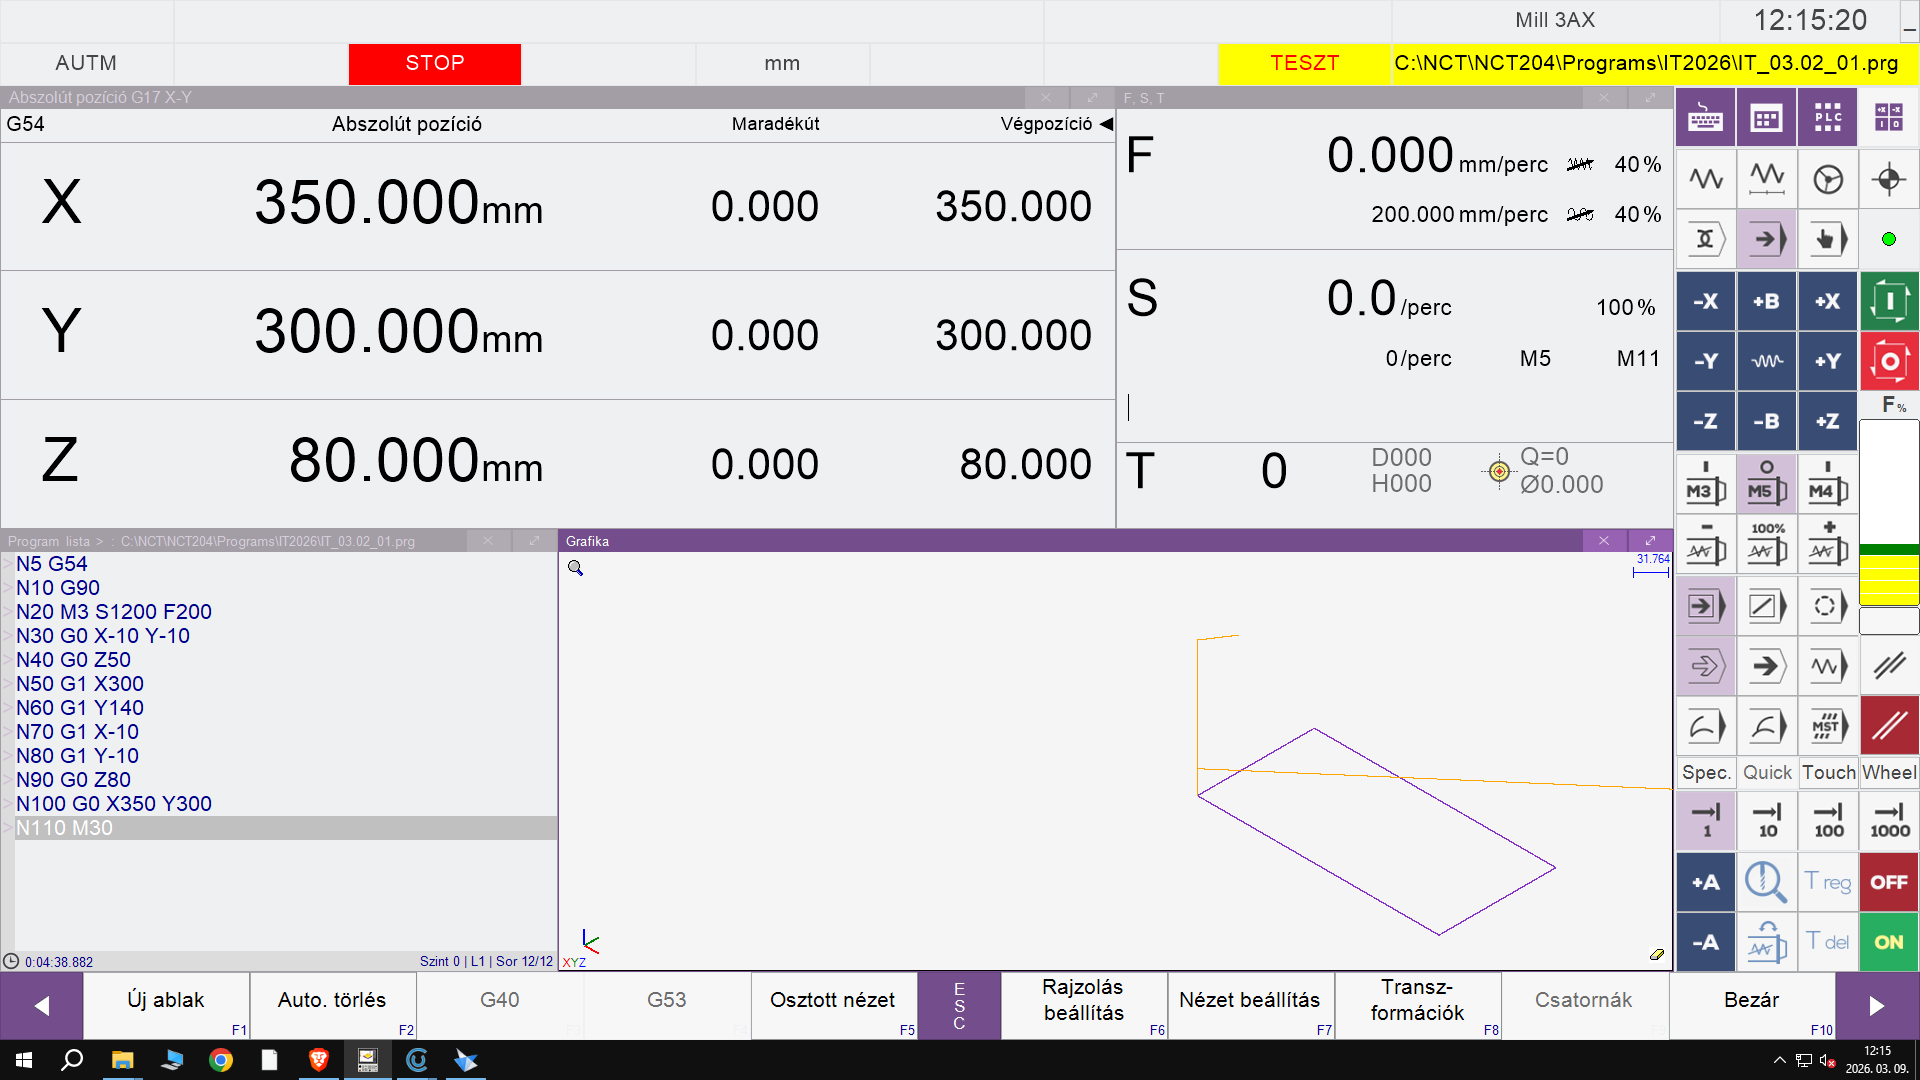
Task: Jog the plus Y axis button
Action: pos(1828,361)
